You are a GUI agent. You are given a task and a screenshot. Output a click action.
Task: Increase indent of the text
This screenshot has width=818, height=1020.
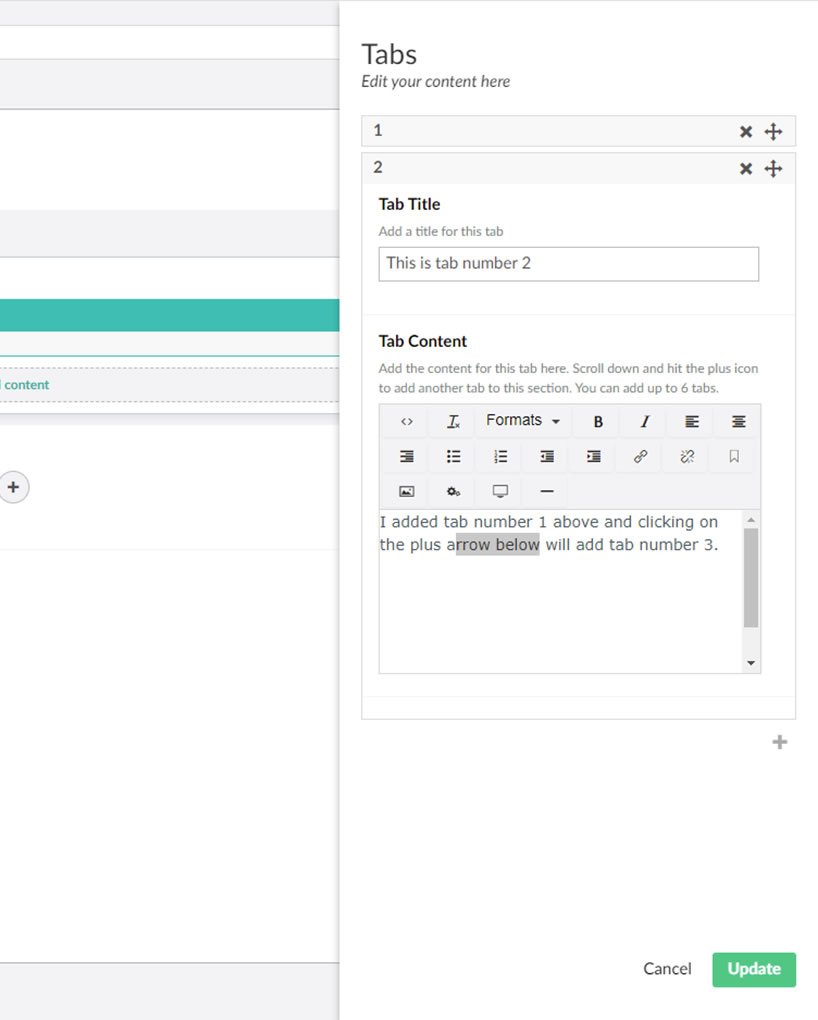click(593, 457)
